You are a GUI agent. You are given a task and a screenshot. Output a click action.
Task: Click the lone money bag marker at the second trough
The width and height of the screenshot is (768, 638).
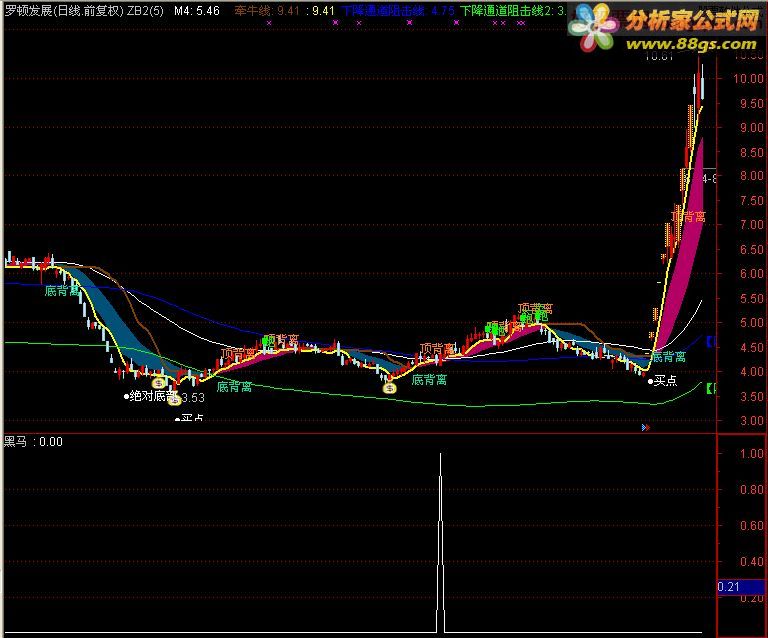coord(390,388)
